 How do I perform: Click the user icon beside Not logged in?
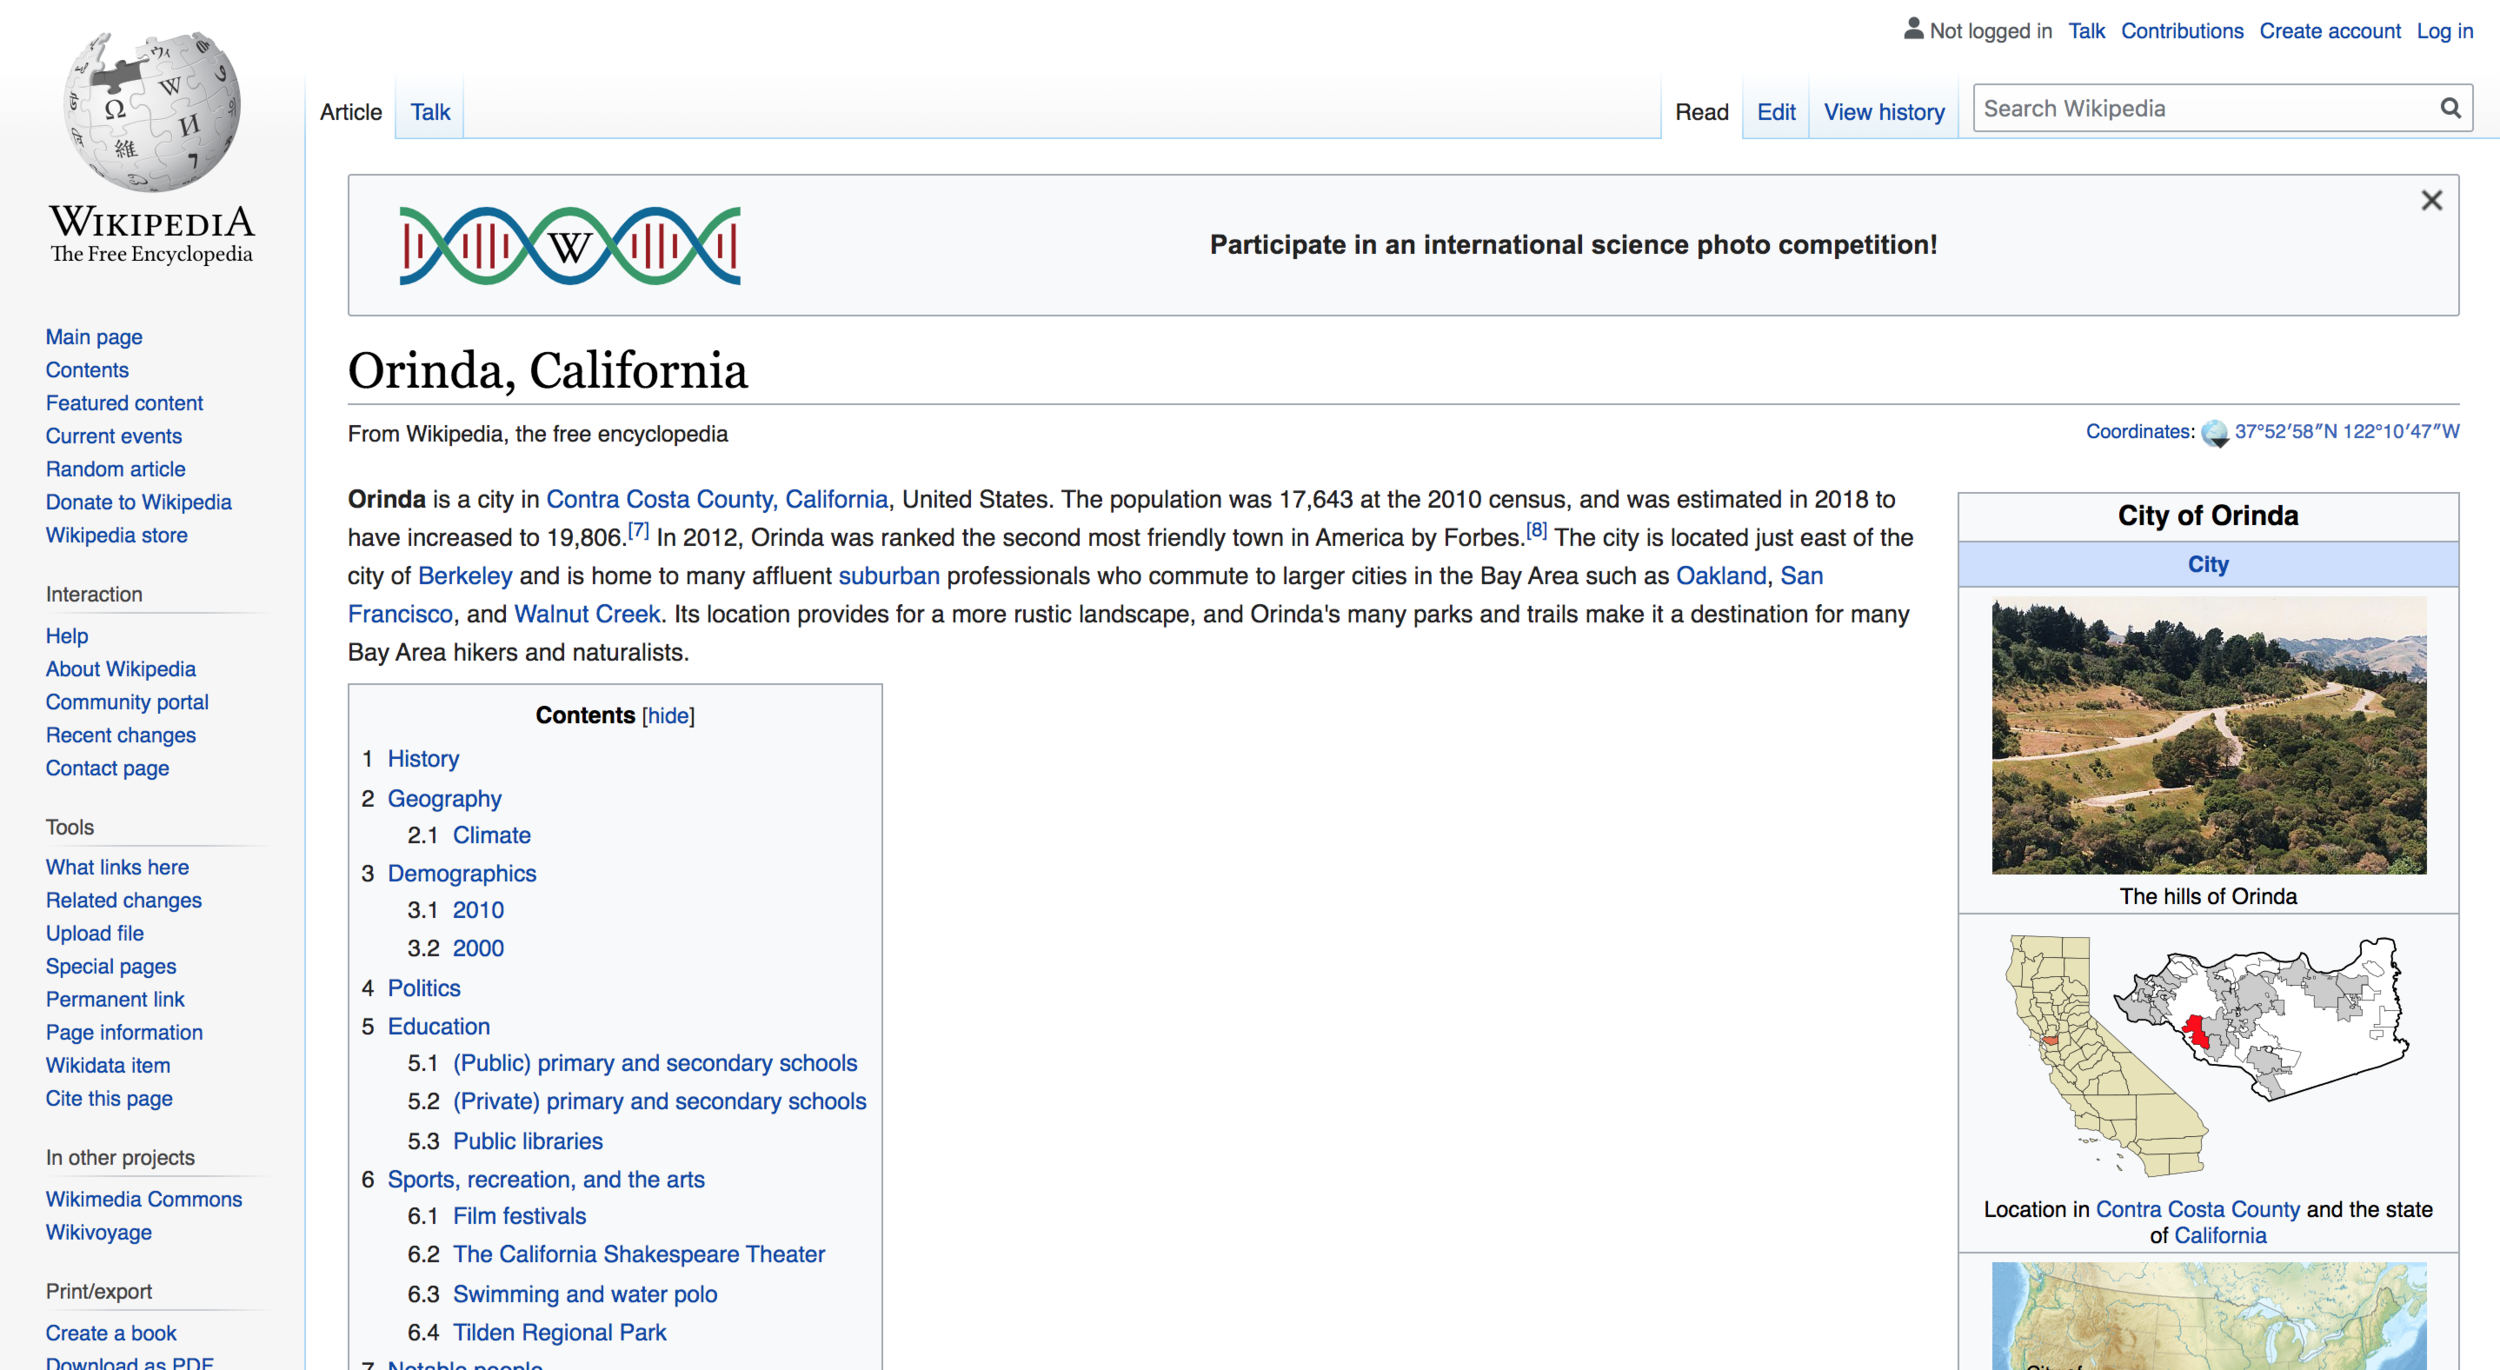[x=1912, y=29]
